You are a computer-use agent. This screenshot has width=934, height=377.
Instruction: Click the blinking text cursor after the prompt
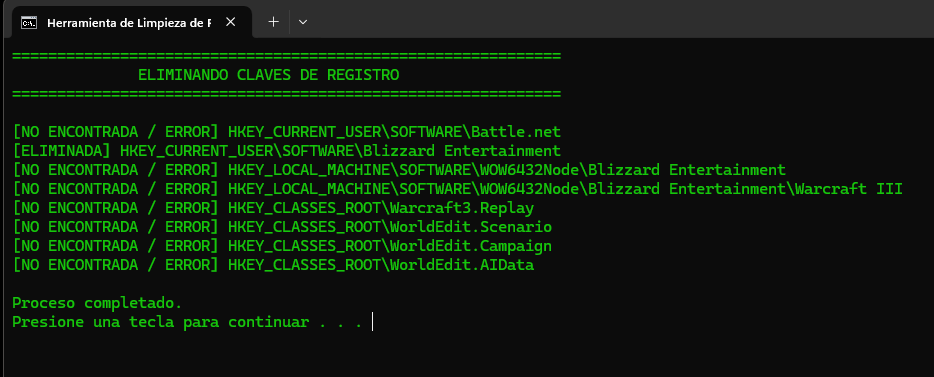[372, 322]
